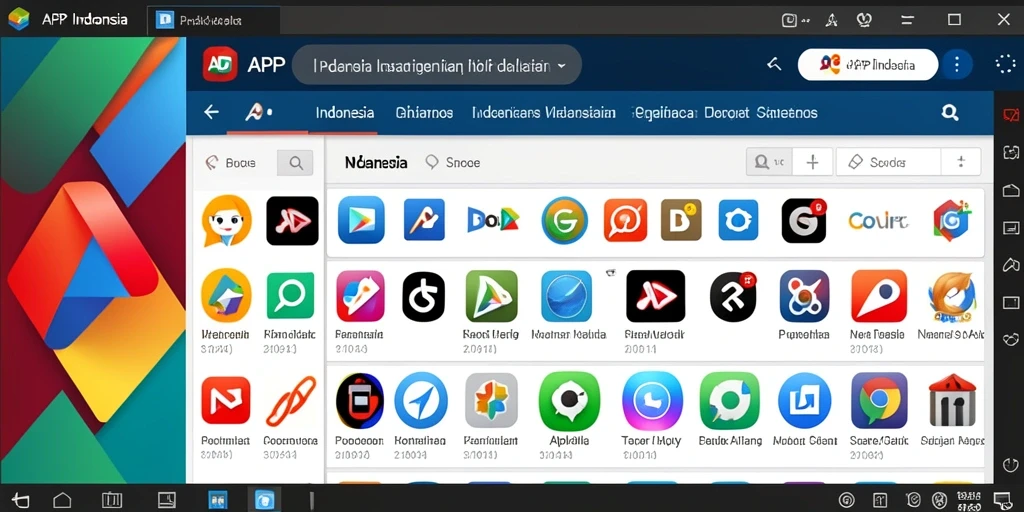Click the home icon in the bottom taskbar
Image resolution: width=1024 pixels, height=512 pixels.
click(x=62, y=500)
